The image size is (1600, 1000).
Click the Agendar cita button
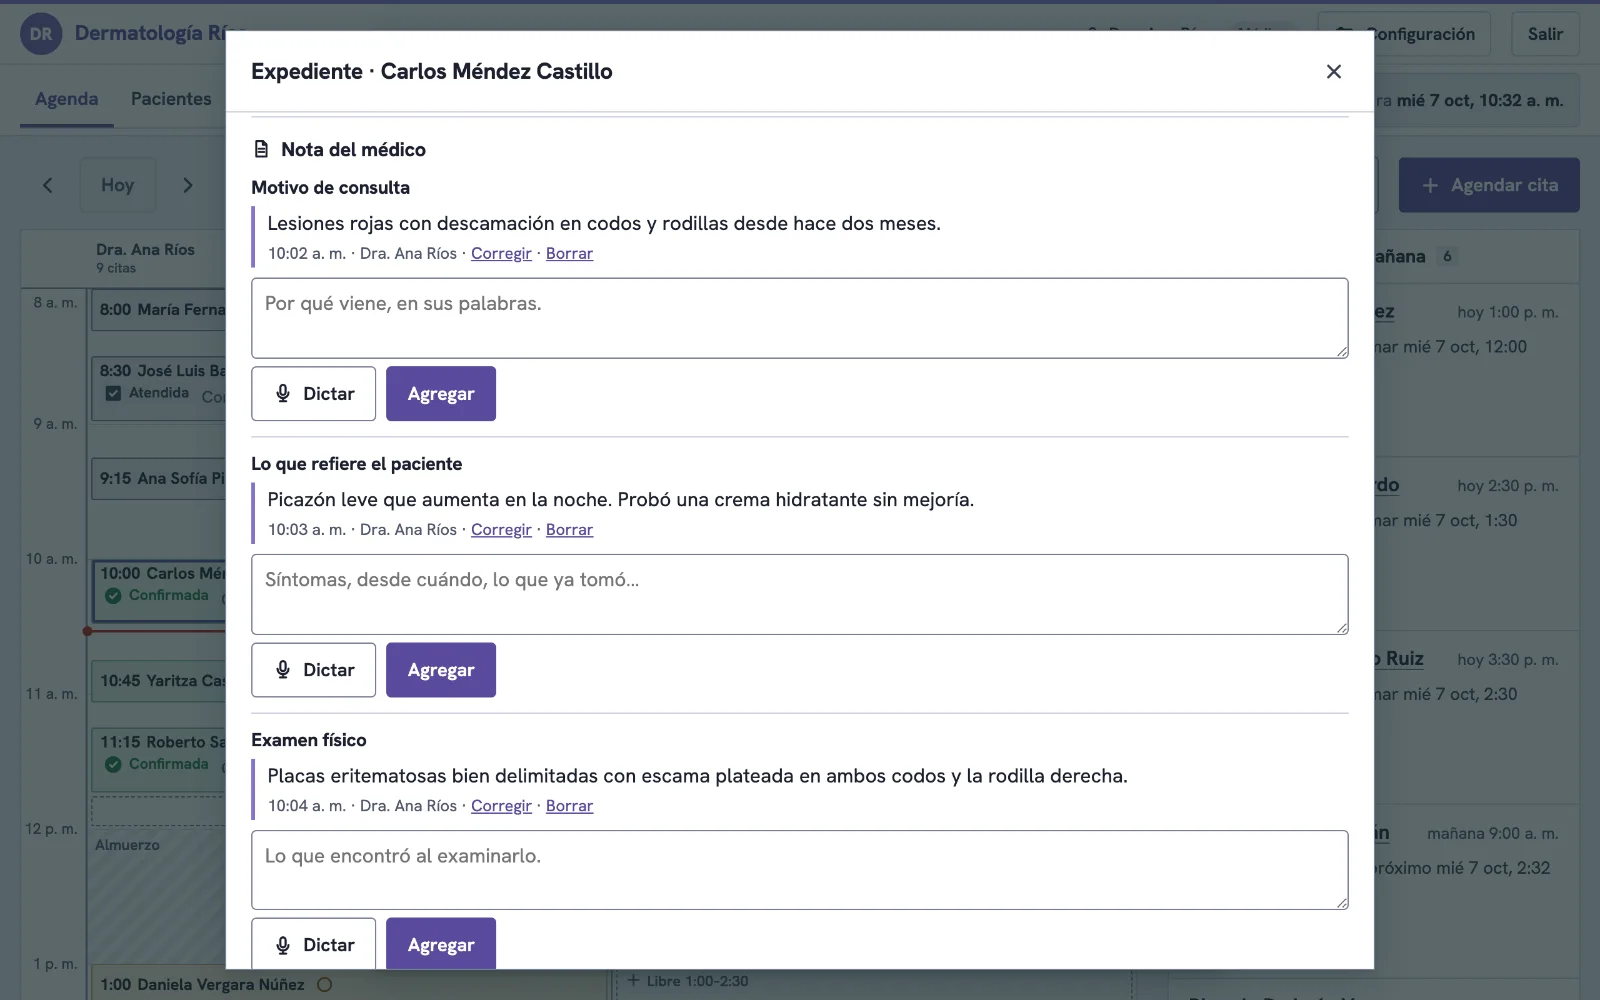[x=1489, y=185]
